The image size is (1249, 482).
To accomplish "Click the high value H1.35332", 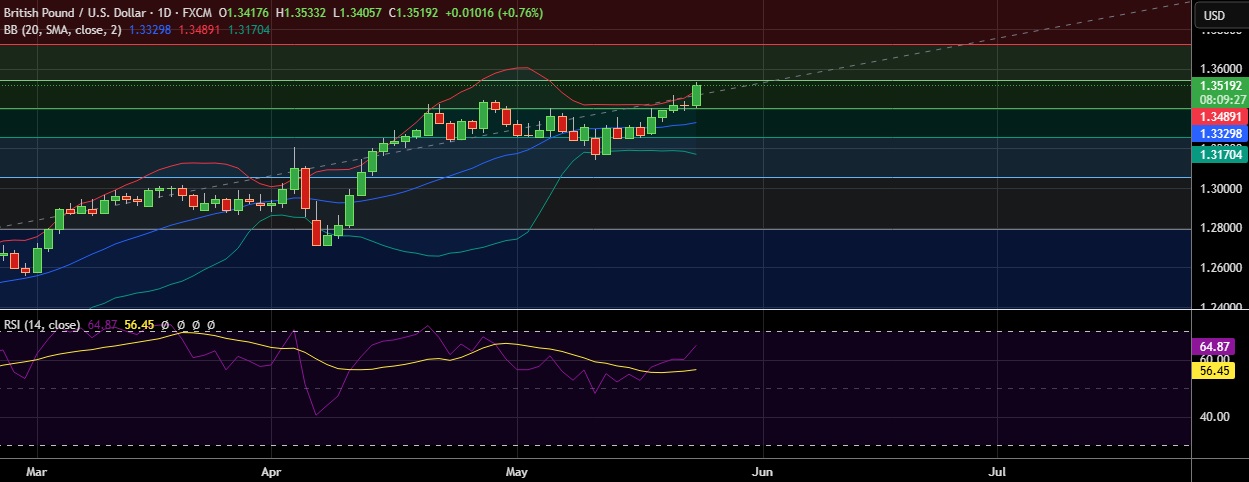I will [x=301, y=14].
